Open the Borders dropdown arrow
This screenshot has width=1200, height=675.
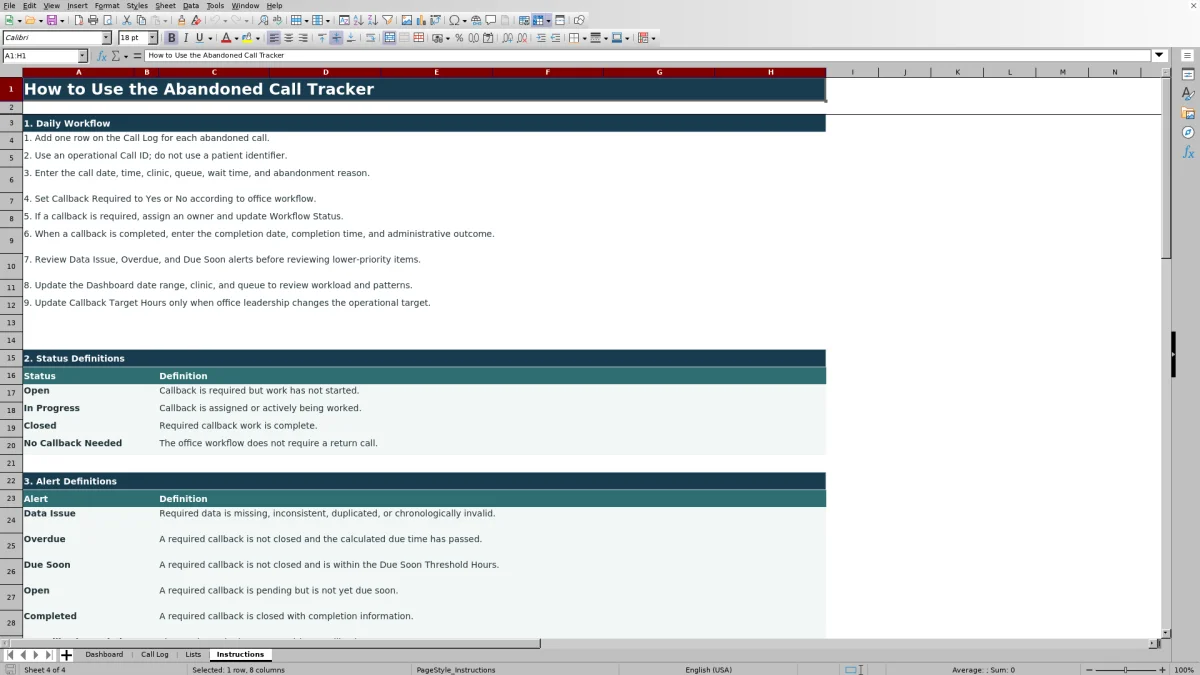[584, 38]
